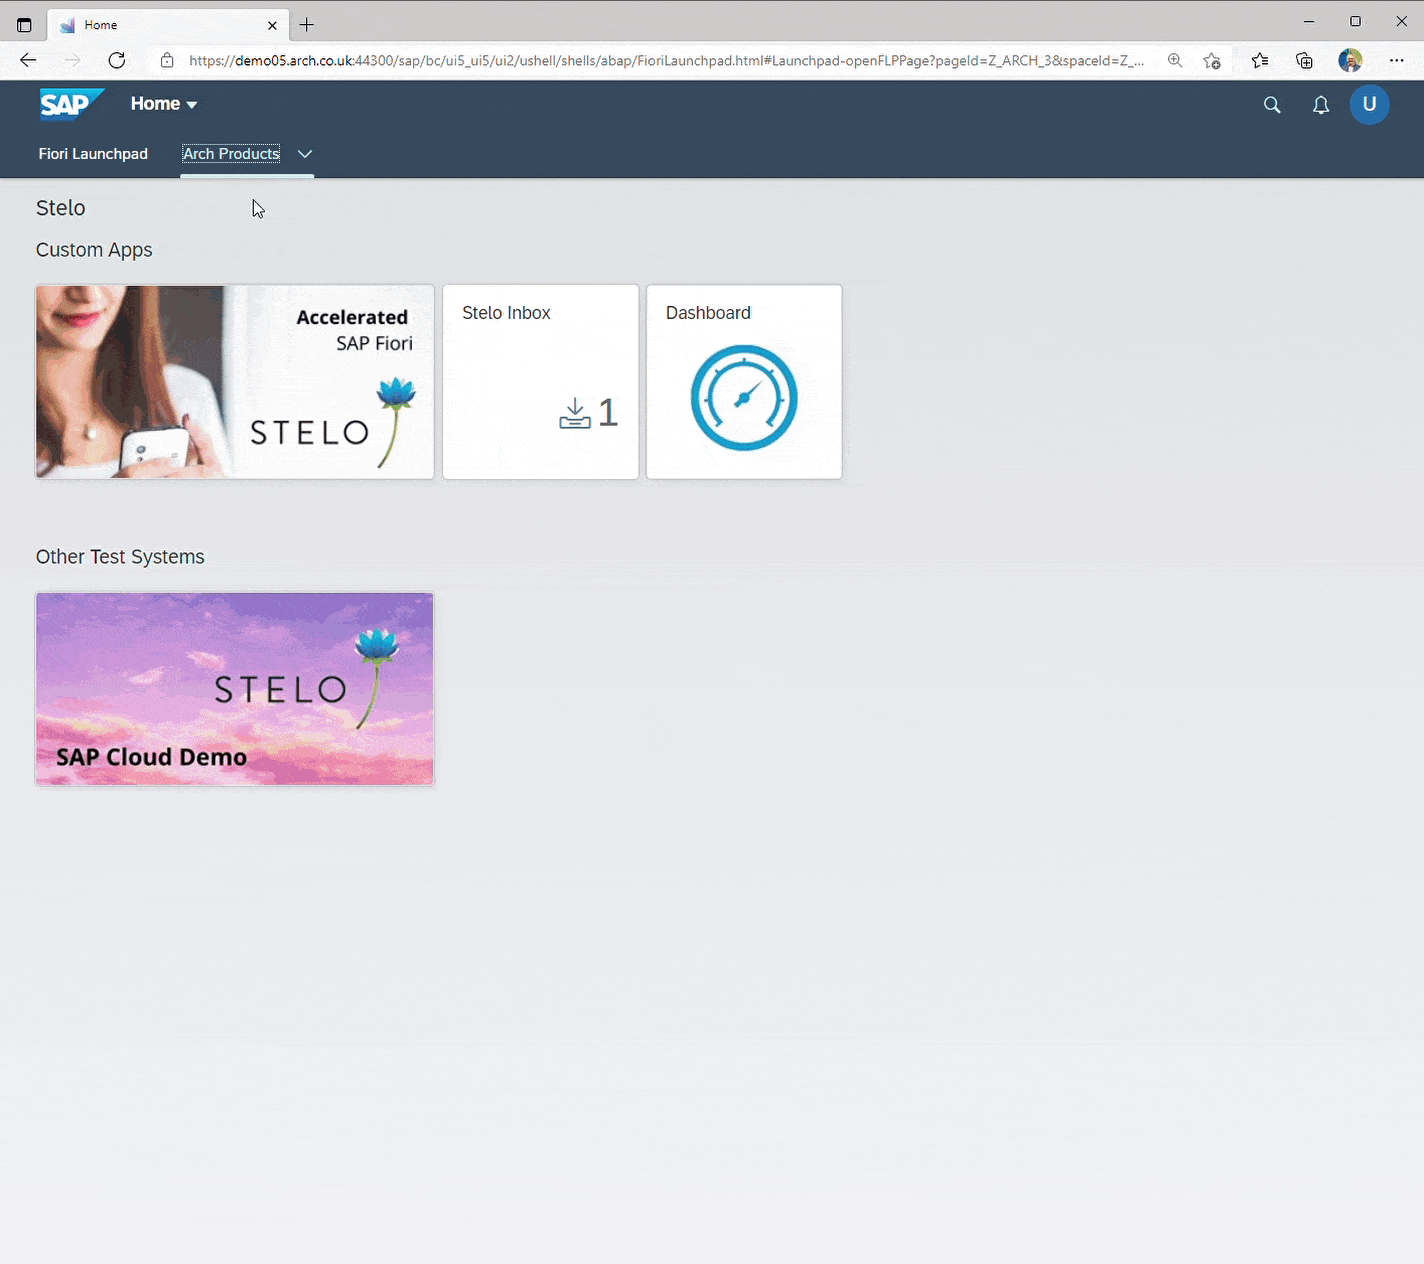Screen dimensions: 1424x1264
Task: Expand the Arch Products chevron
Action: (305, 154)
